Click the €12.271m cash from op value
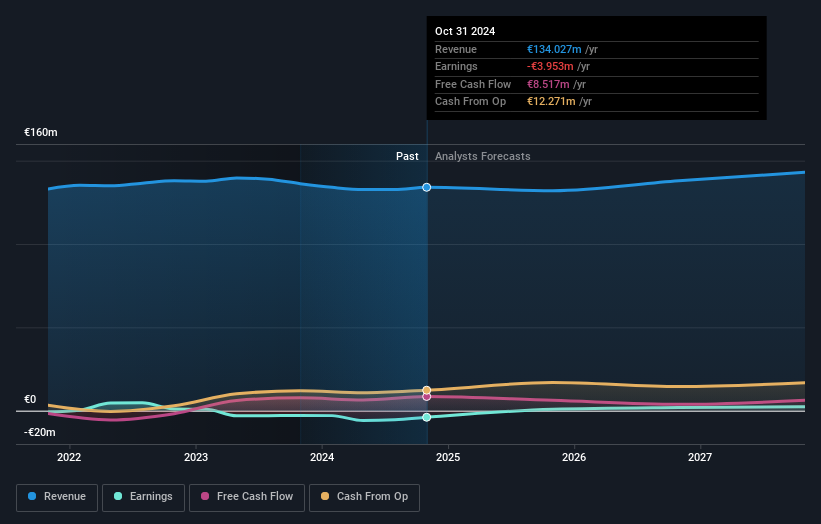 click(551, 102)
